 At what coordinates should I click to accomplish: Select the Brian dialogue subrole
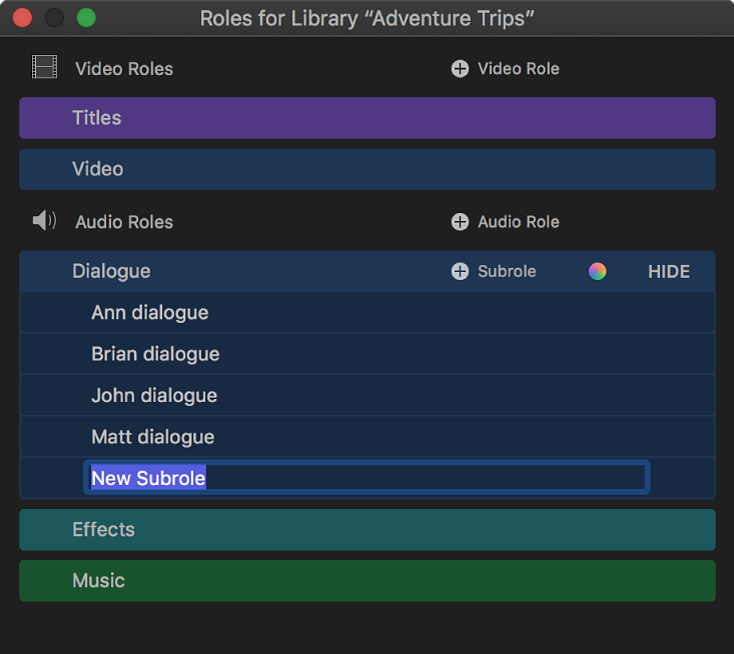tap(155, 354)
